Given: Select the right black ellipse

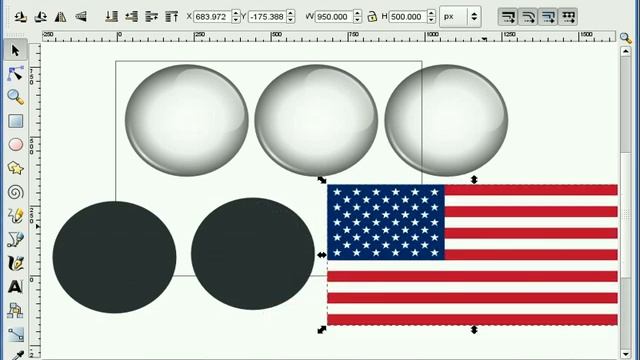Looking at the screenshot, I should [x=253, y=253].
